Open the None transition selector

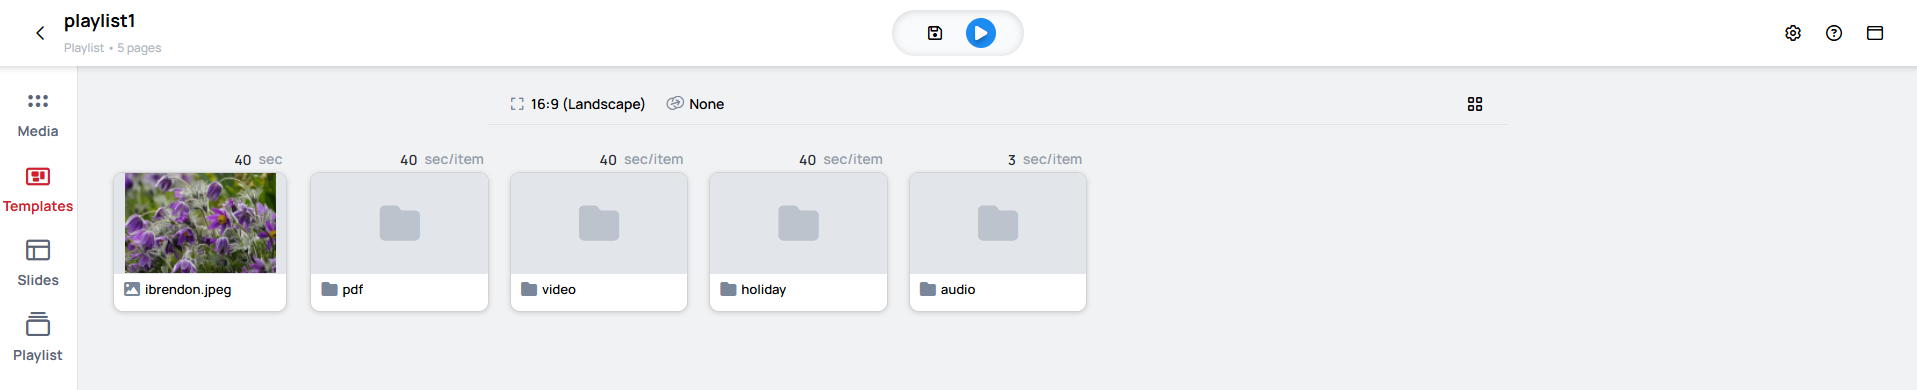point(696,104)
